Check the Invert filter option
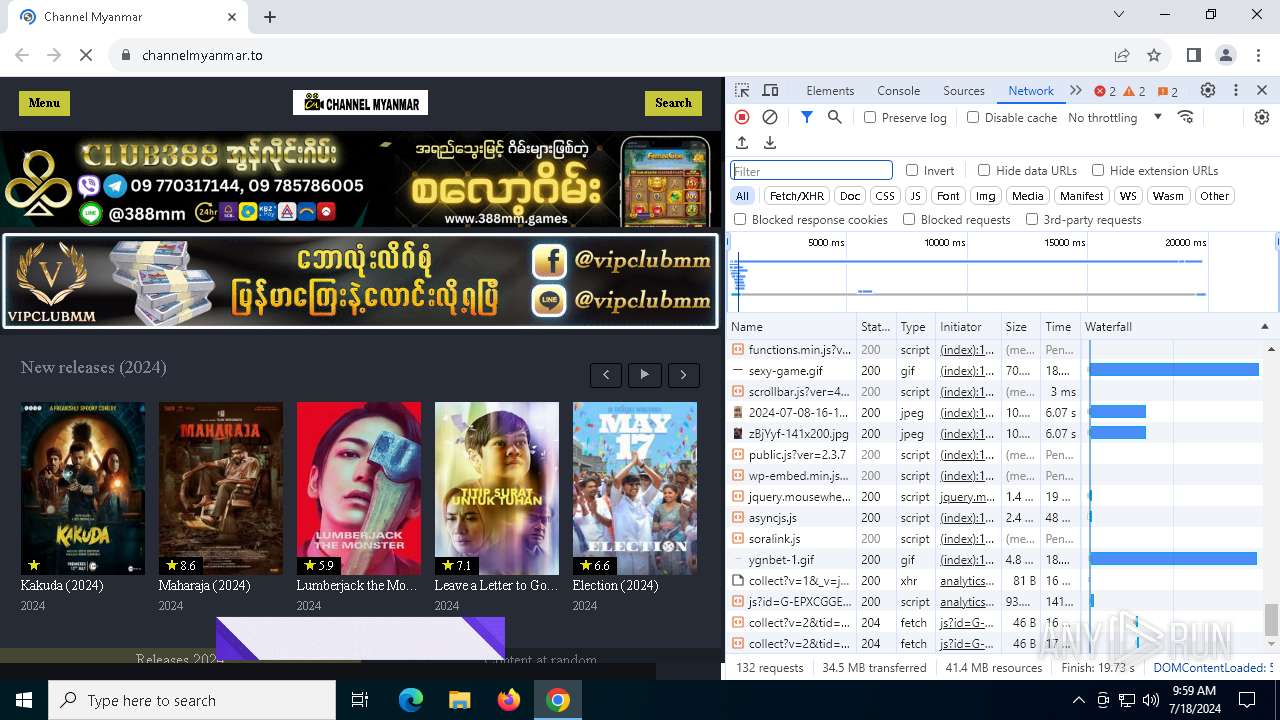The image size is (1280, 720). pyautogui.click(x=912, y=170)
